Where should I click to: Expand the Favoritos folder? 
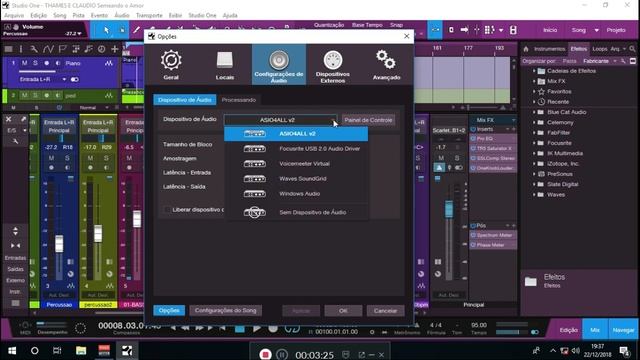pyautogui.click(x=534, y=91)
